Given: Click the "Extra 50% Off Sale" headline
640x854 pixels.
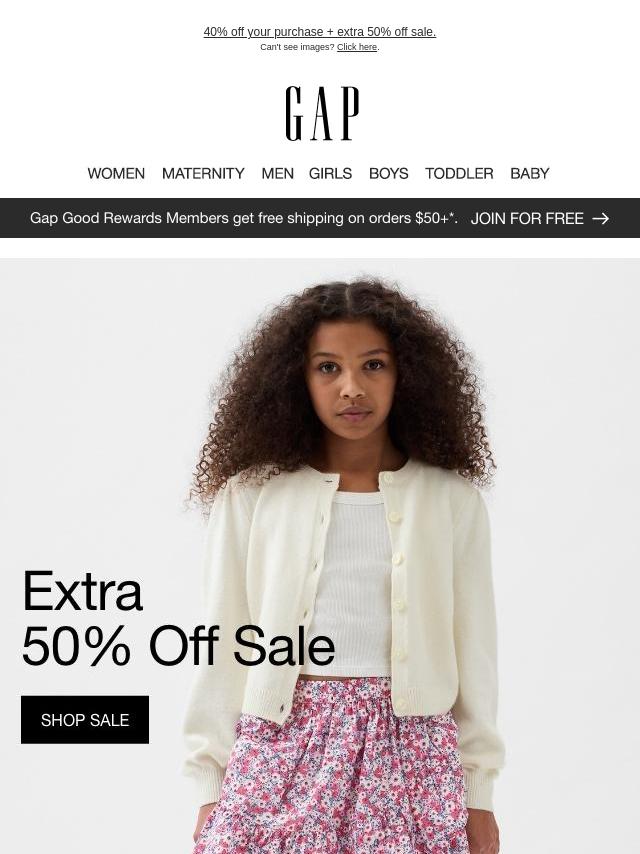Looking at the screenshot, I should click(x=178, y=618).
